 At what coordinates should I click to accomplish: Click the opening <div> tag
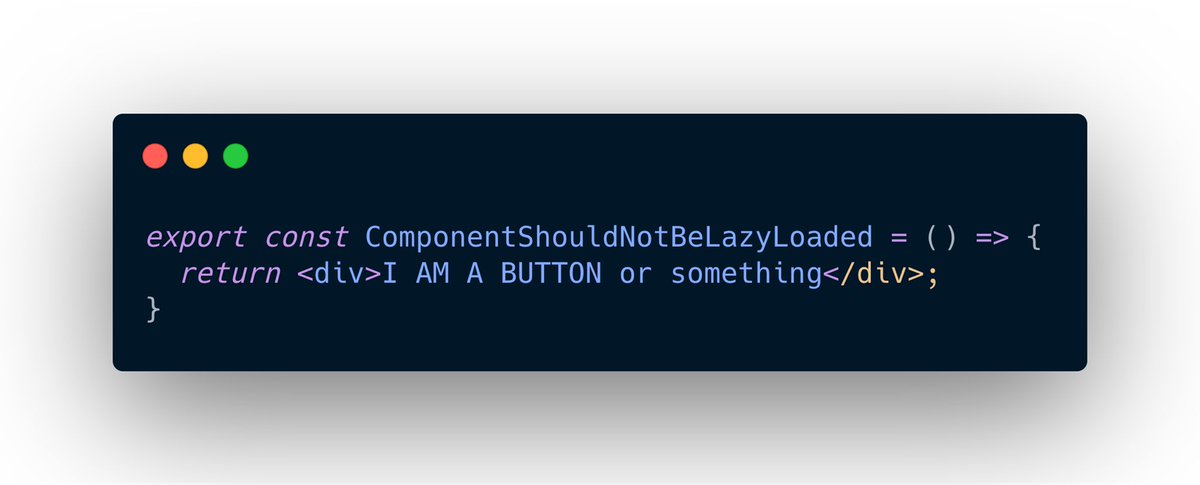[x=340, y=274]
